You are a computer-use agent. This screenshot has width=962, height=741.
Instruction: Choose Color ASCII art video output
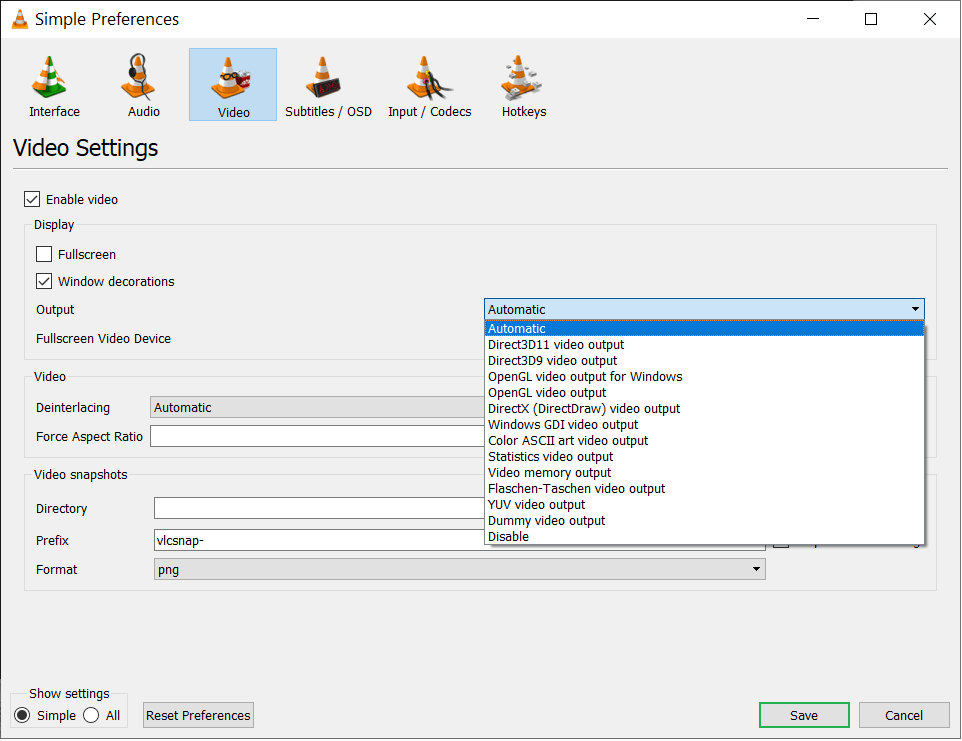coord(704,440)
